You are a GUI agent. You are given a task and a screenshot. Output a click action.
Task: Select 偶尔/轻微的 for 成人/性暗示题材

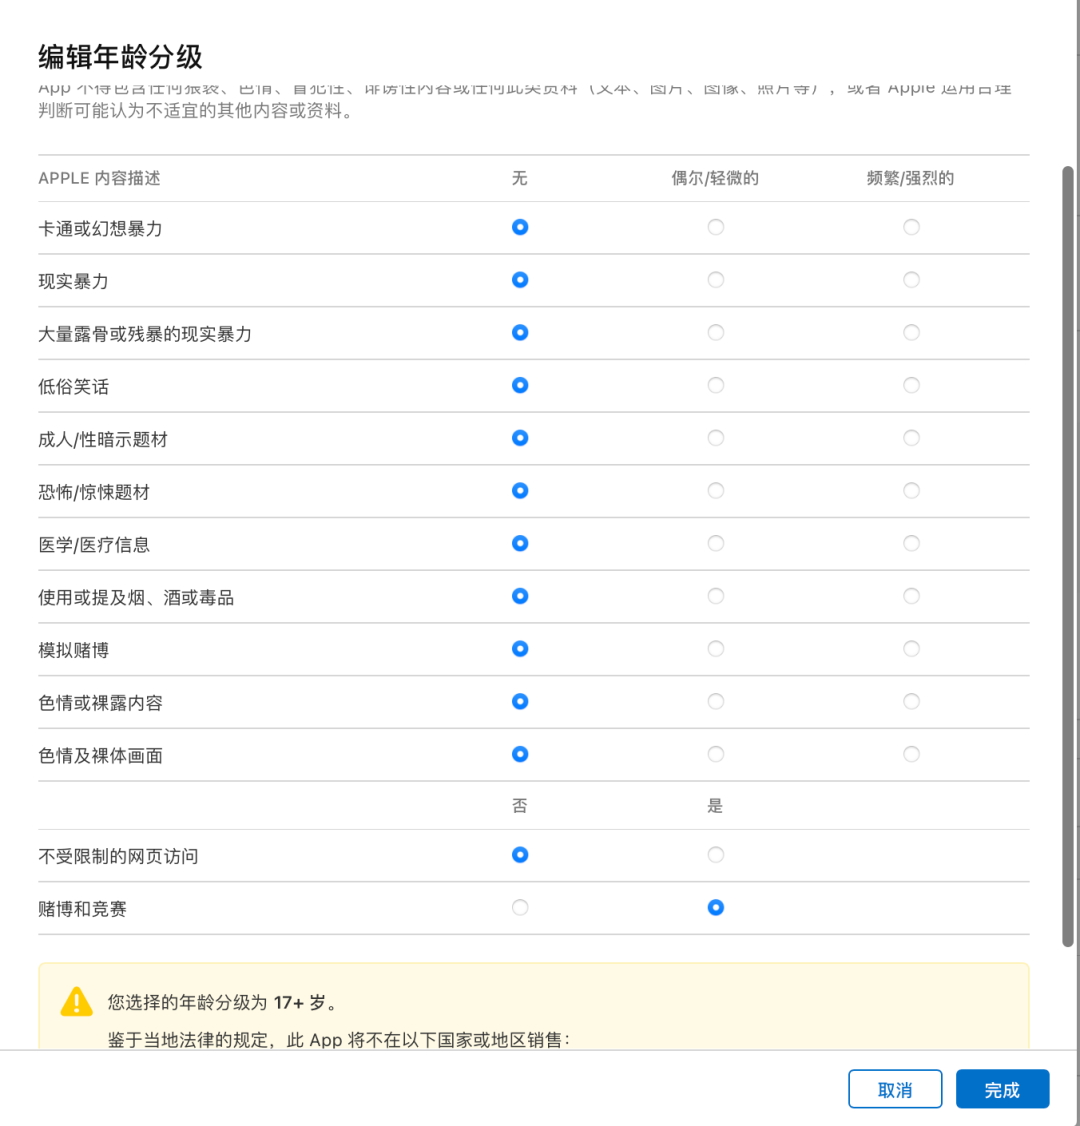click(715, 438)
